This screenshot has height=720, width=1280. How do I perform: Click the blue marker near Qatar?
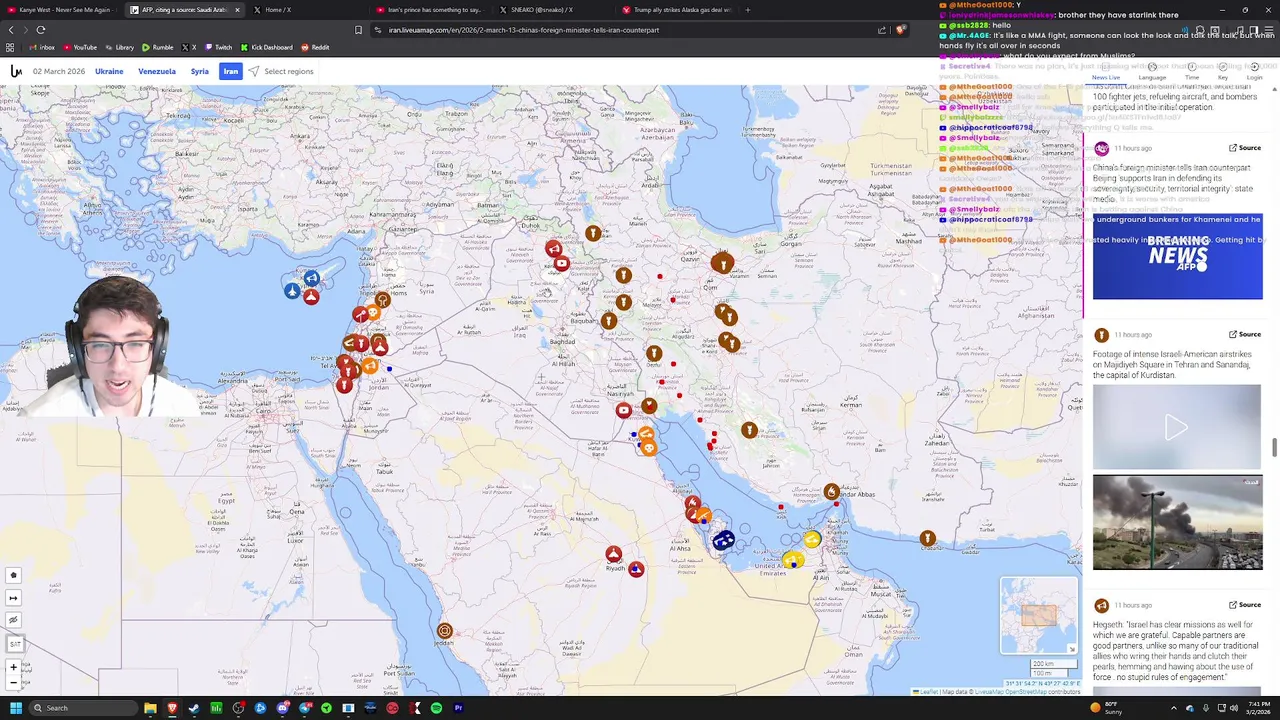pos(723,540)
